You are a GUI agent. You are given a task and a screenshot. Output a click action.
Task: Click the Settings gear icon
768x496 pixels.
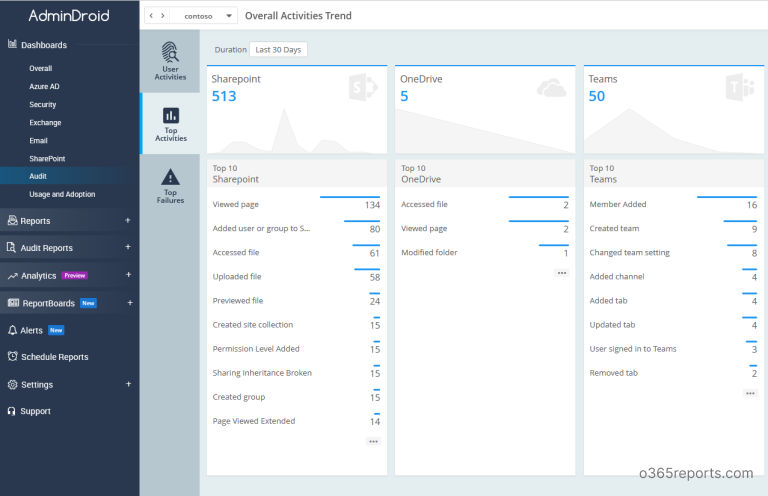(x=12, y=384)
